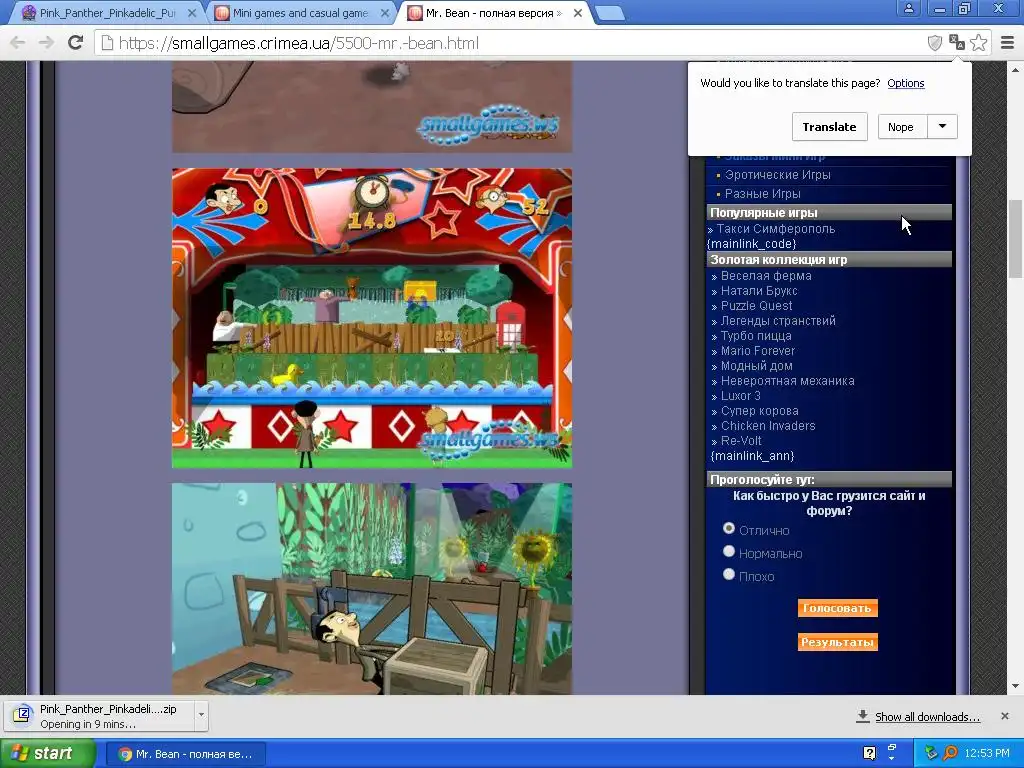Image resolution: width=1024 pixels, height=768 pixels.
Task: Click the green shield tray icon
Action: [x=931, y=754]
